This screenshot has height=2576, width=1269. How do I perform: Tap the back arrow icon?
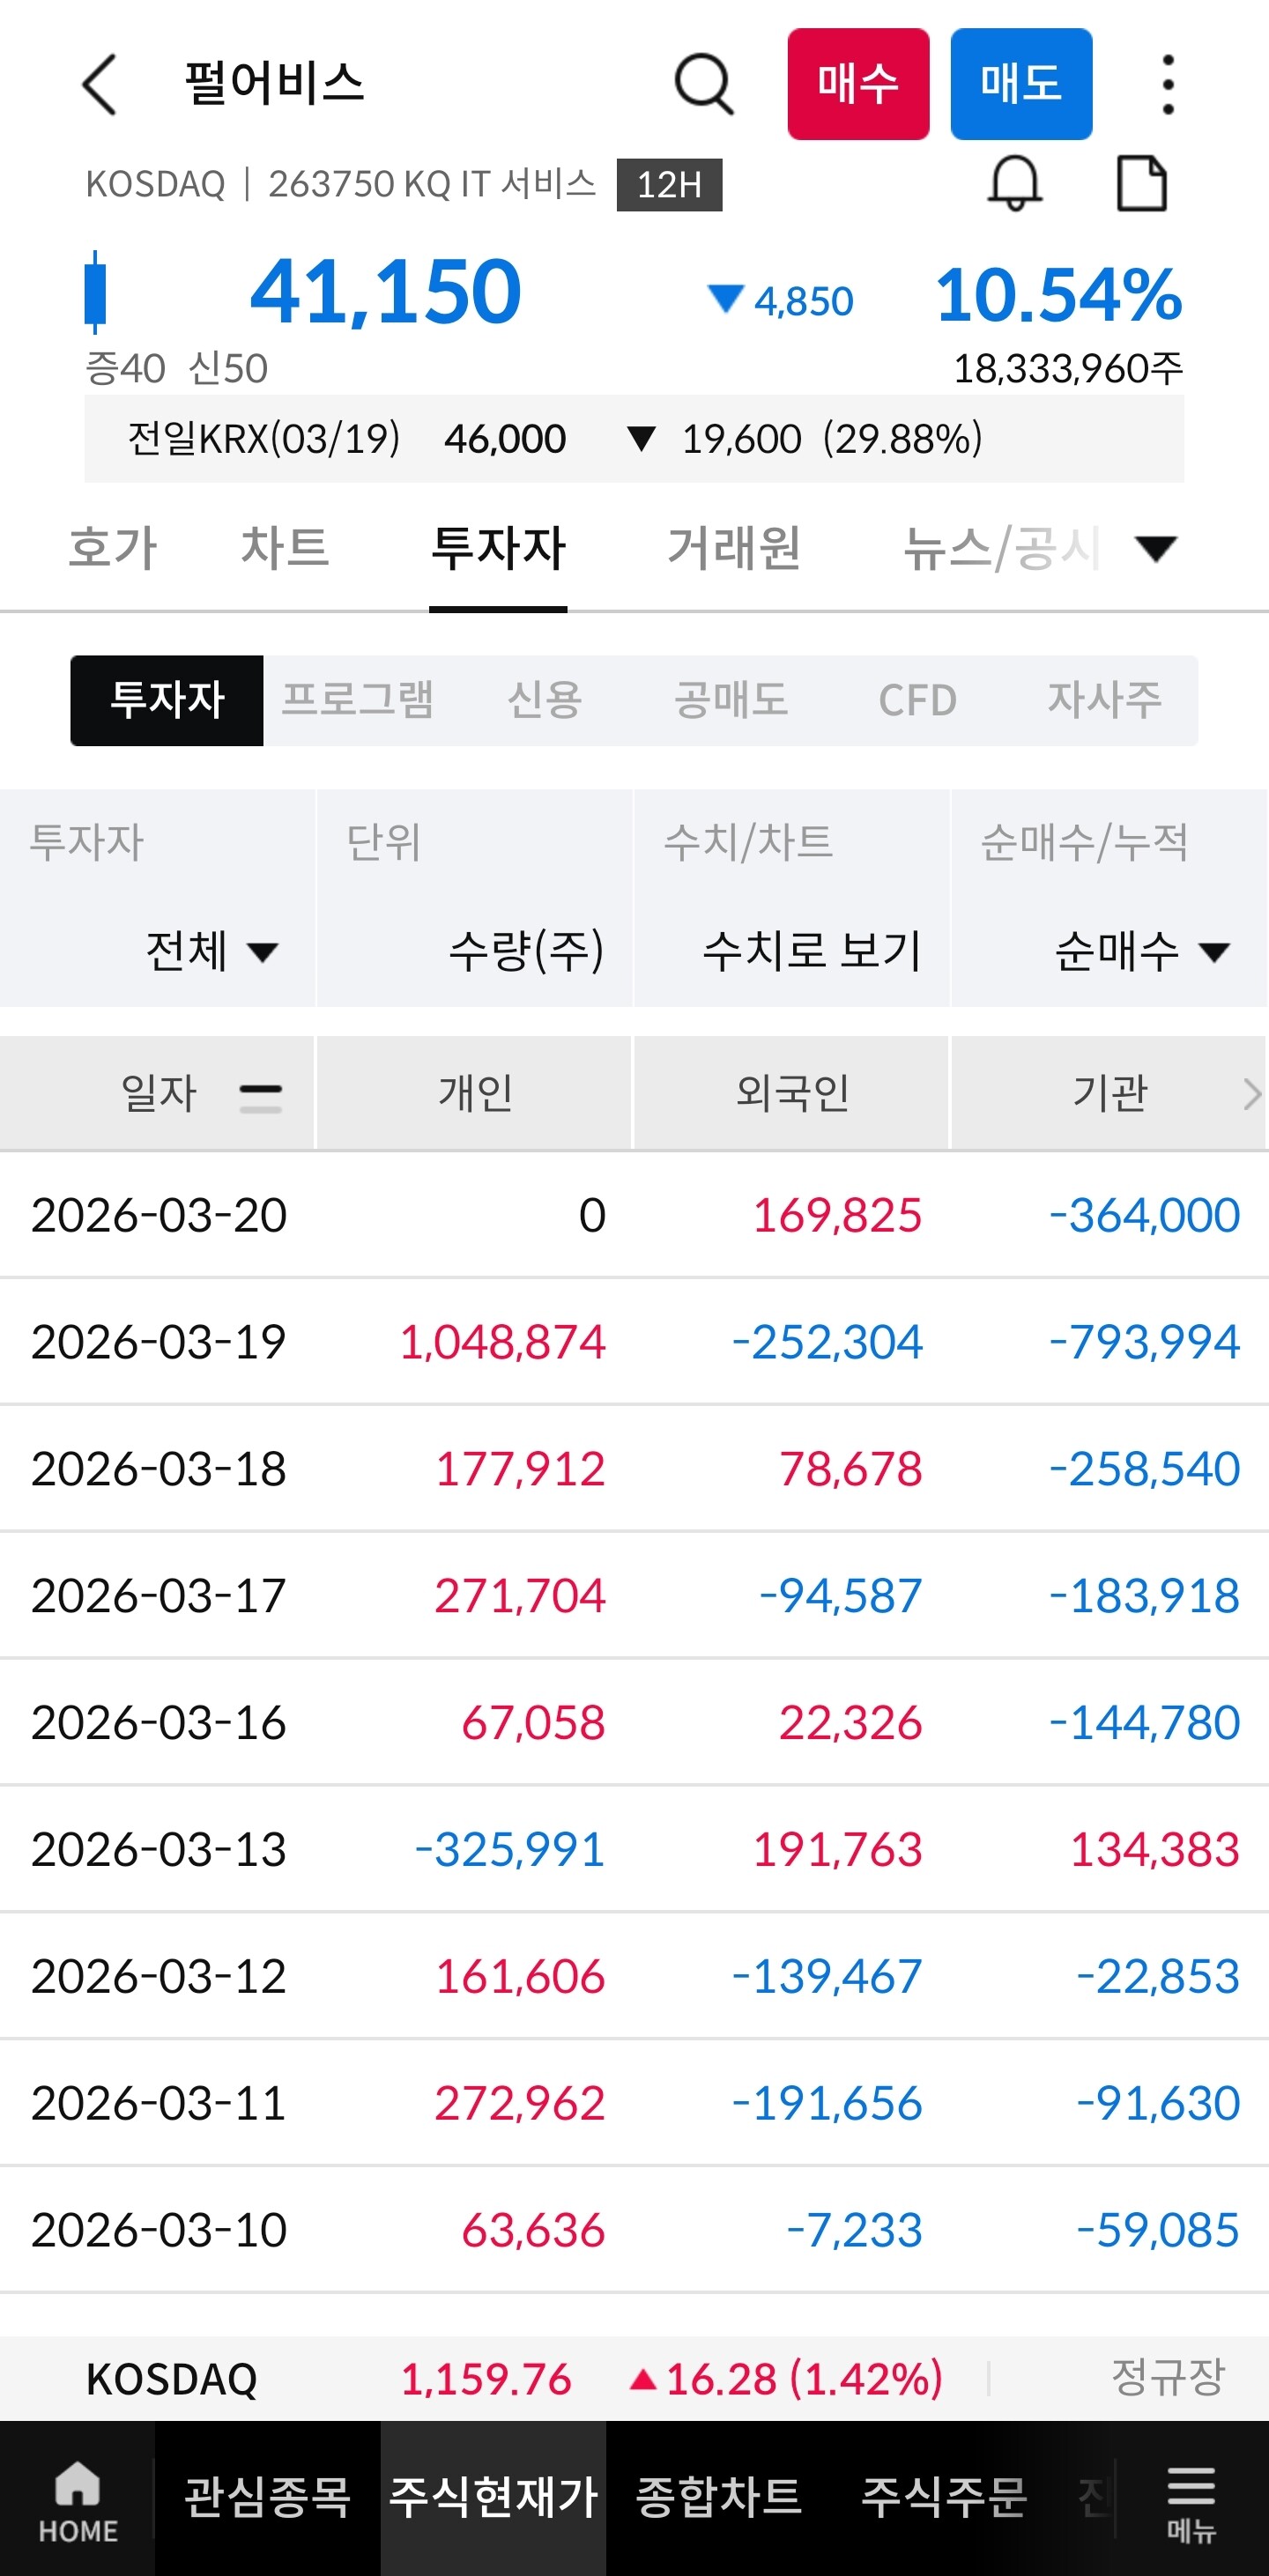tap(100, 84)
